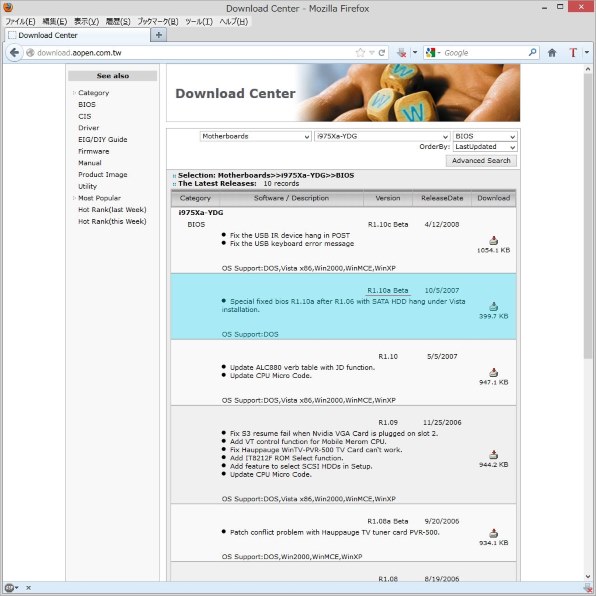Image resolution: width=596 pixels, height=596 pixels.
Task: Open the 履歴(S) menu
Action: click(x=118, y=22)
